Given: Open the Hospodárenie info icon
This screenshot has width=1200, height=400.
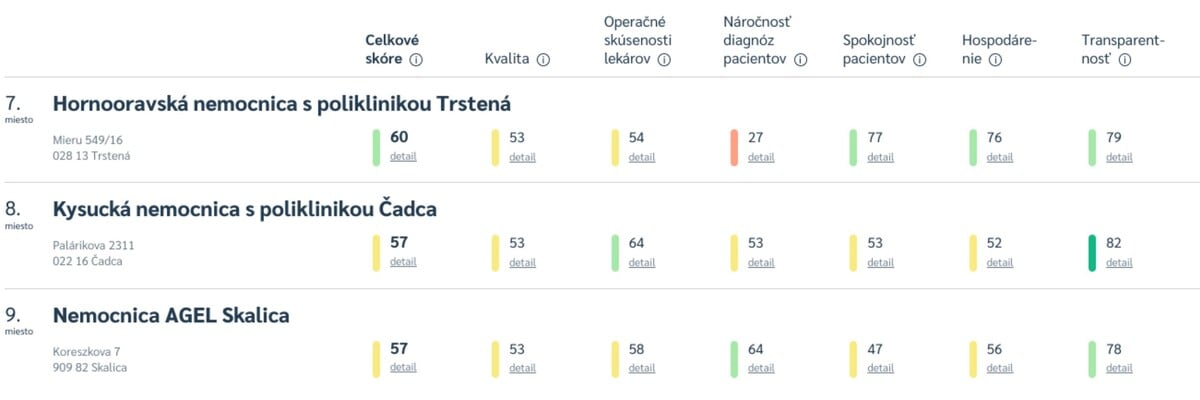Looking at the screenshot, I should 995,60.
